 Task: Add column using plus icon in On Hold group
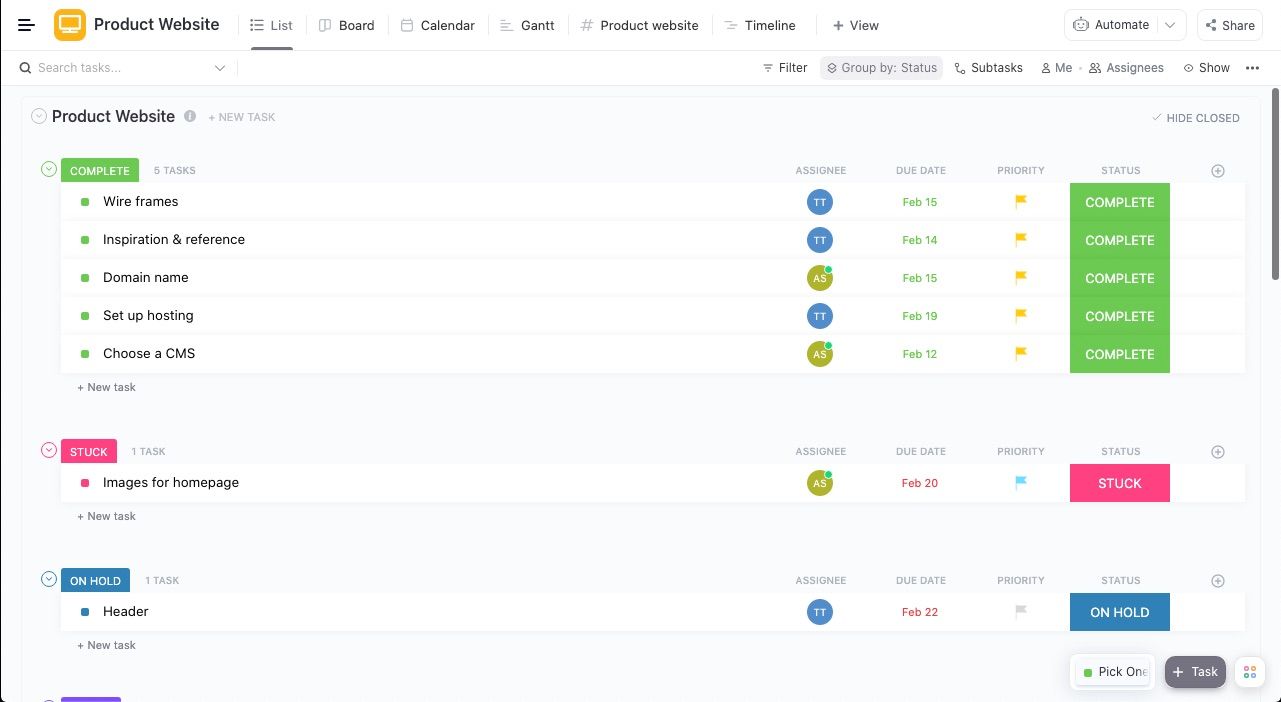[1218, 581]
